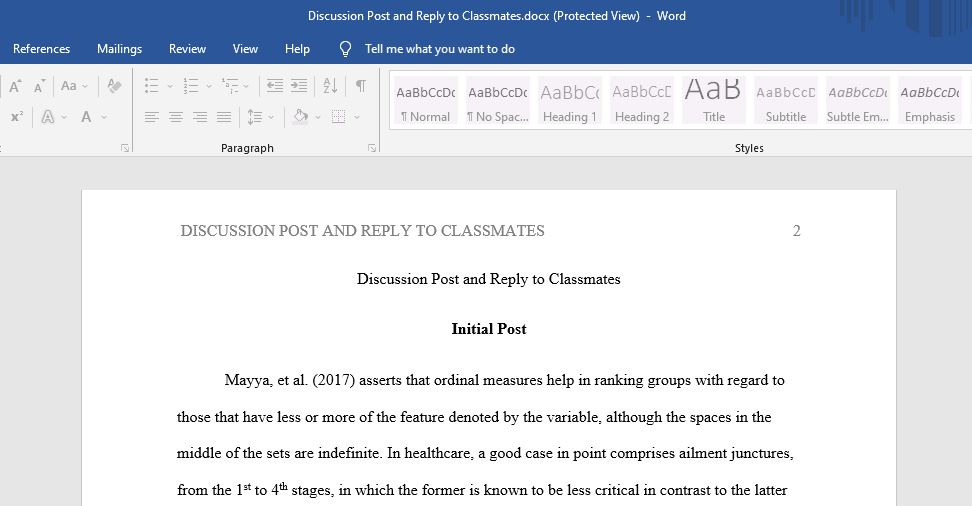Open the font color dropdown arrow
This screenshot has height=506, width=972.
[x=104, y=117]
